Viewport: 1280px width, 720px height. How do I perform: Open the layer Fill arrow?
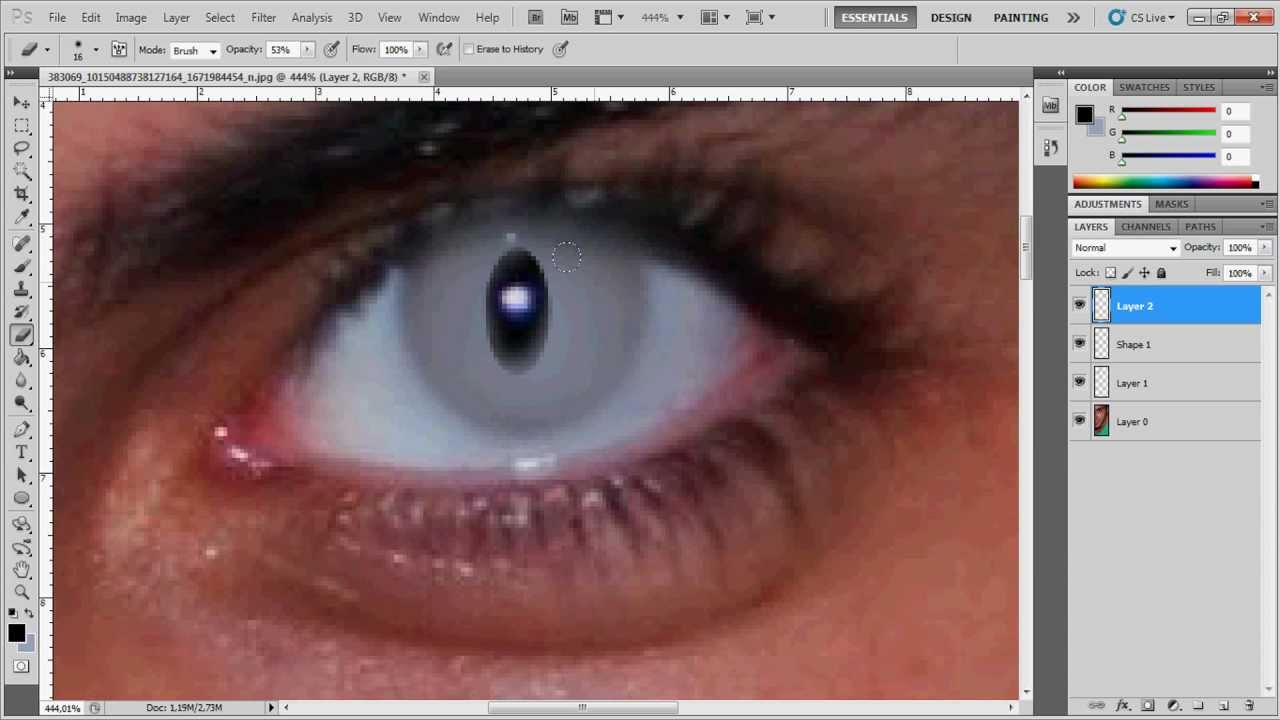tap(1265, 273)
